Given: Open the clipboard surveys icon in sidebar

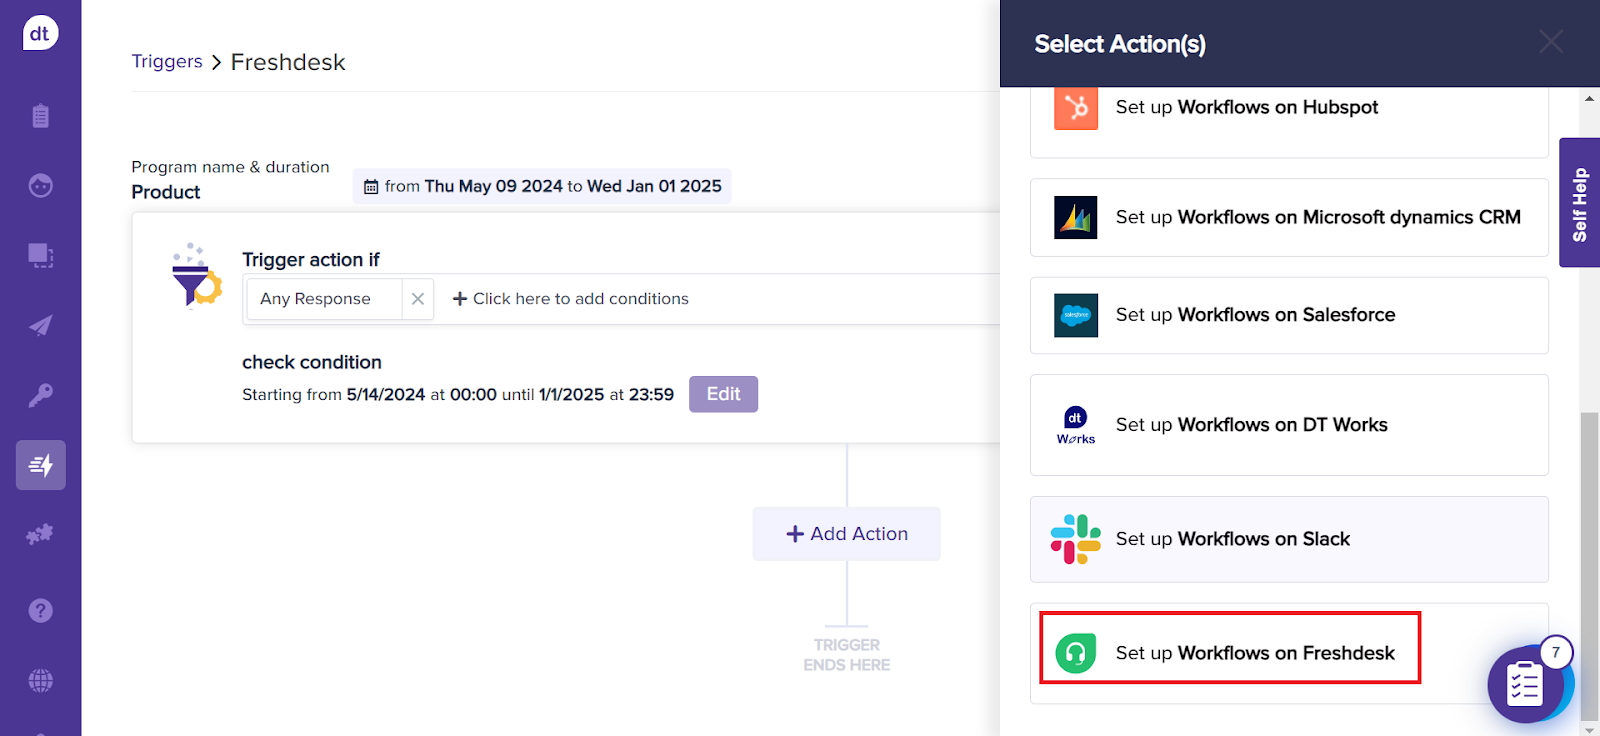Looking at the screenshot, I should point(40,116).
